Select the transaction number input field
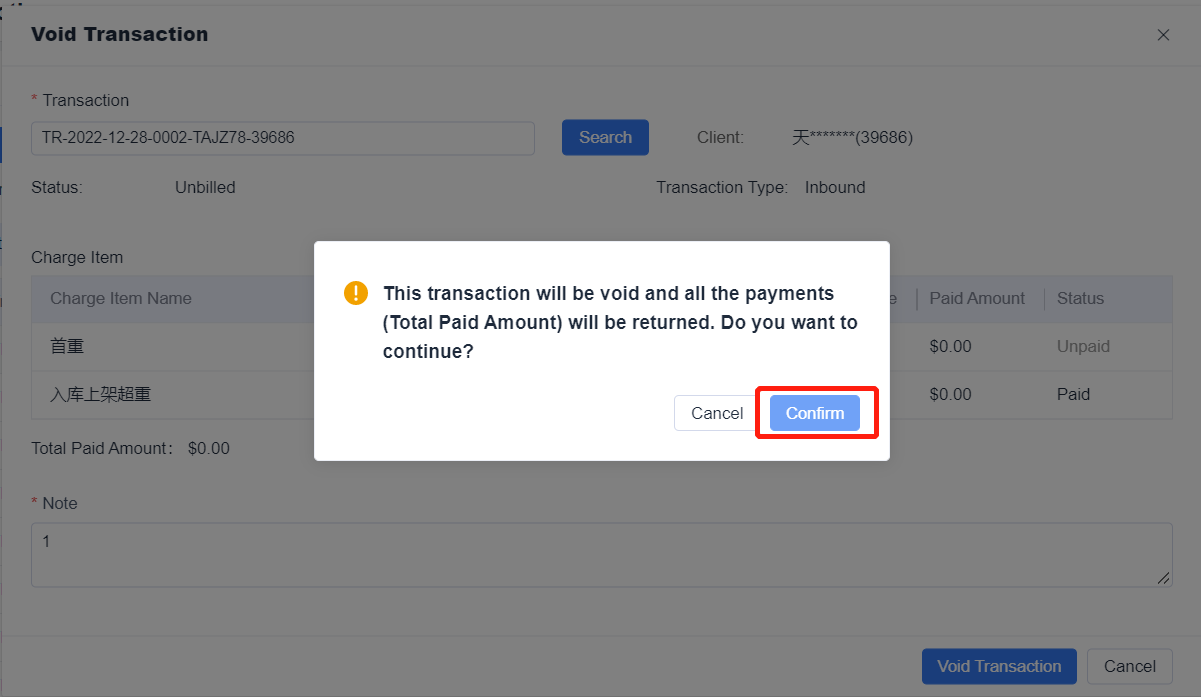 click(x=282, y=138)
